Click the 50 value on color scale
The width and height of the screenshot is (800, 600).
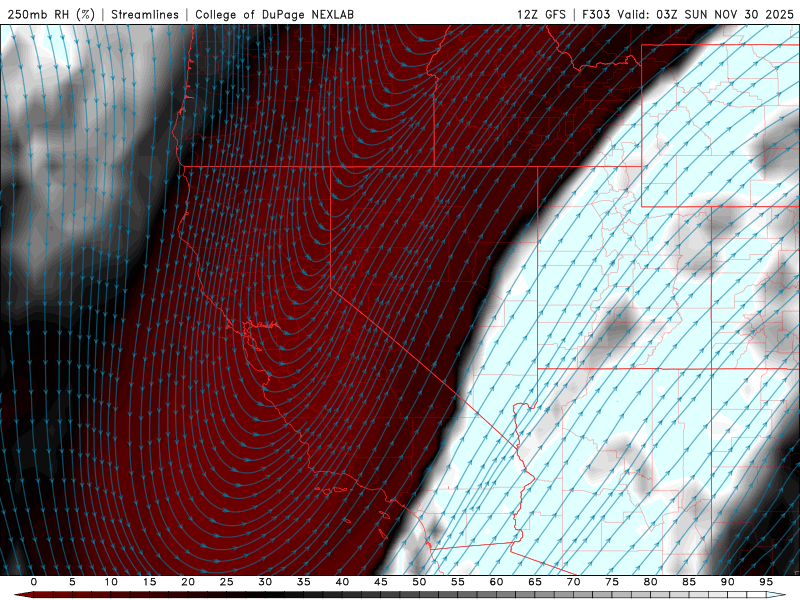pyautogui.click(x=419, y=582)
